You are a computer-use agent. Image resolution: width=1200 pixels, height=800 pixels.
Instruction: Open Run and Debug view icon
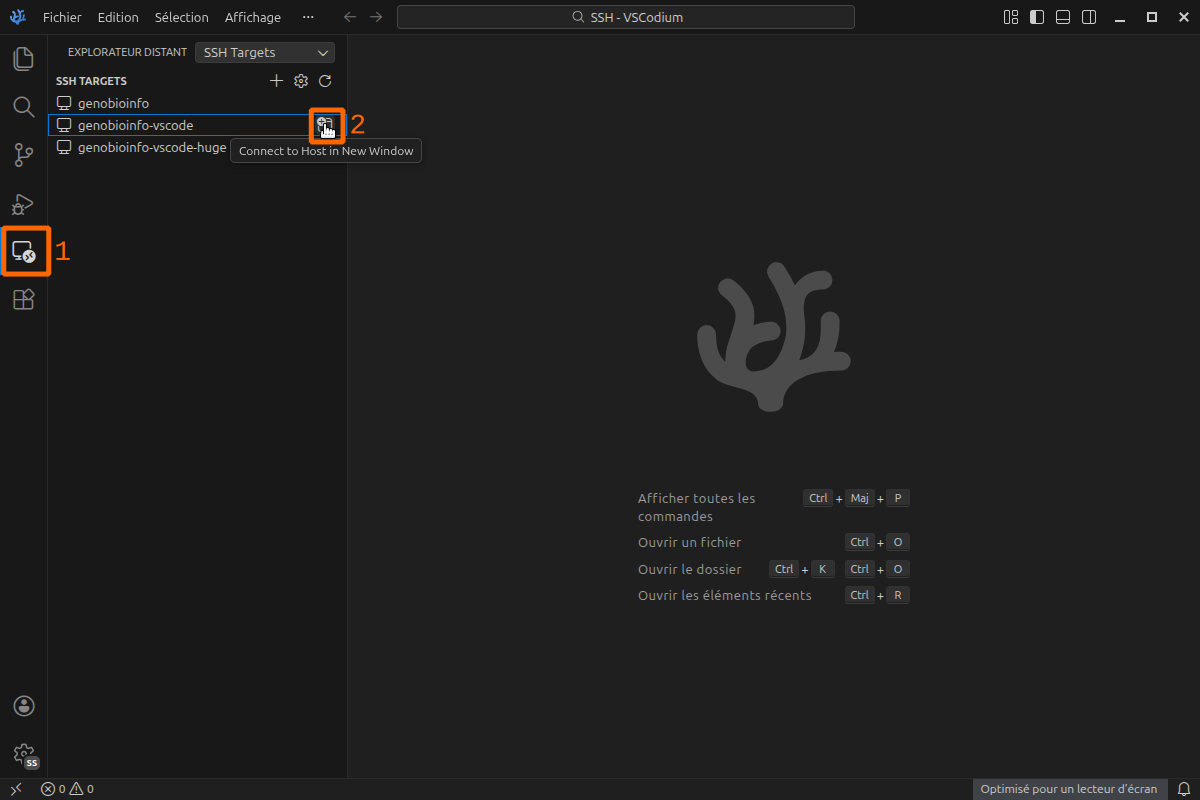point(23,203)
